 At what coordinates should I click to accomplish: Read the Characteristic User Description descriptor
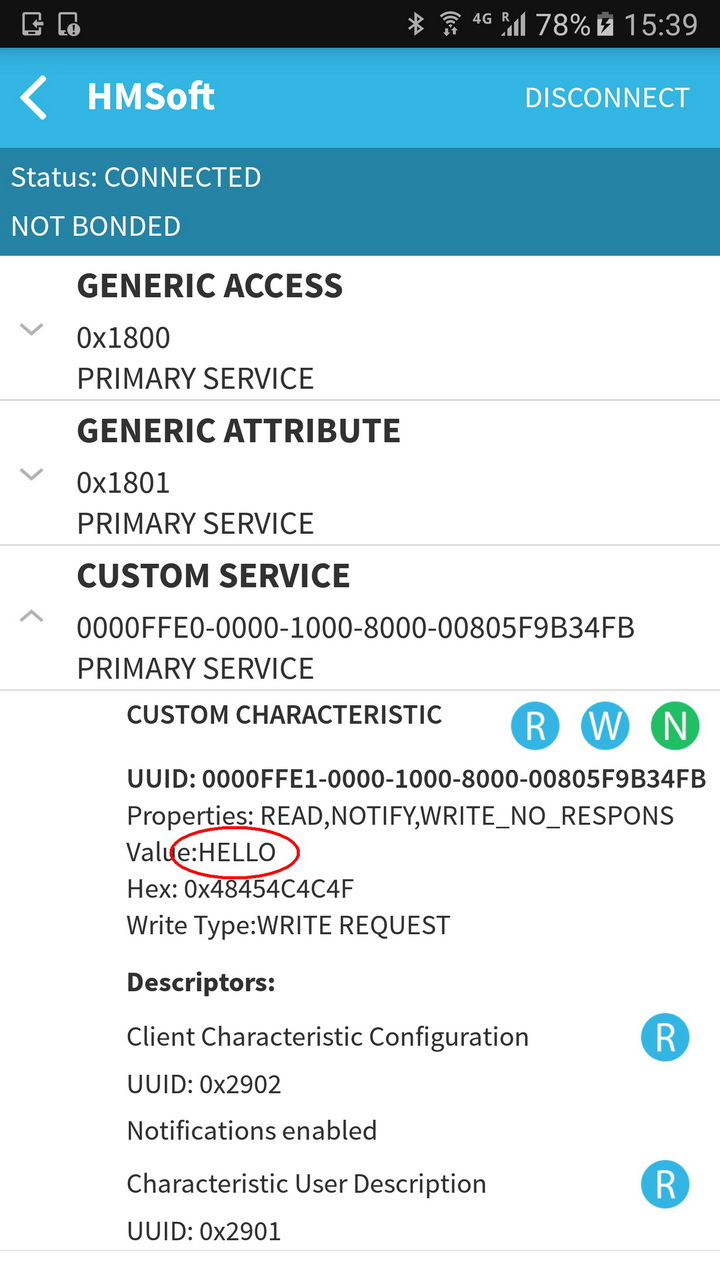pos(665,1184)
